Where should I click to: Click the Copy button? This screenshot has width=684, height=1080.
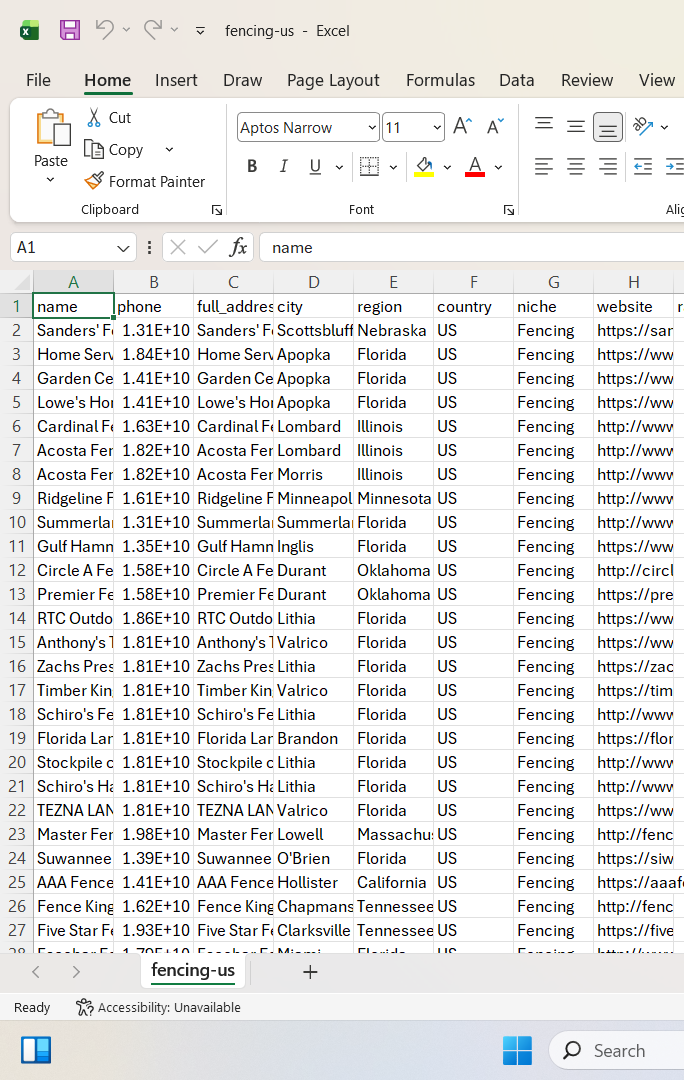click(114, 149)
